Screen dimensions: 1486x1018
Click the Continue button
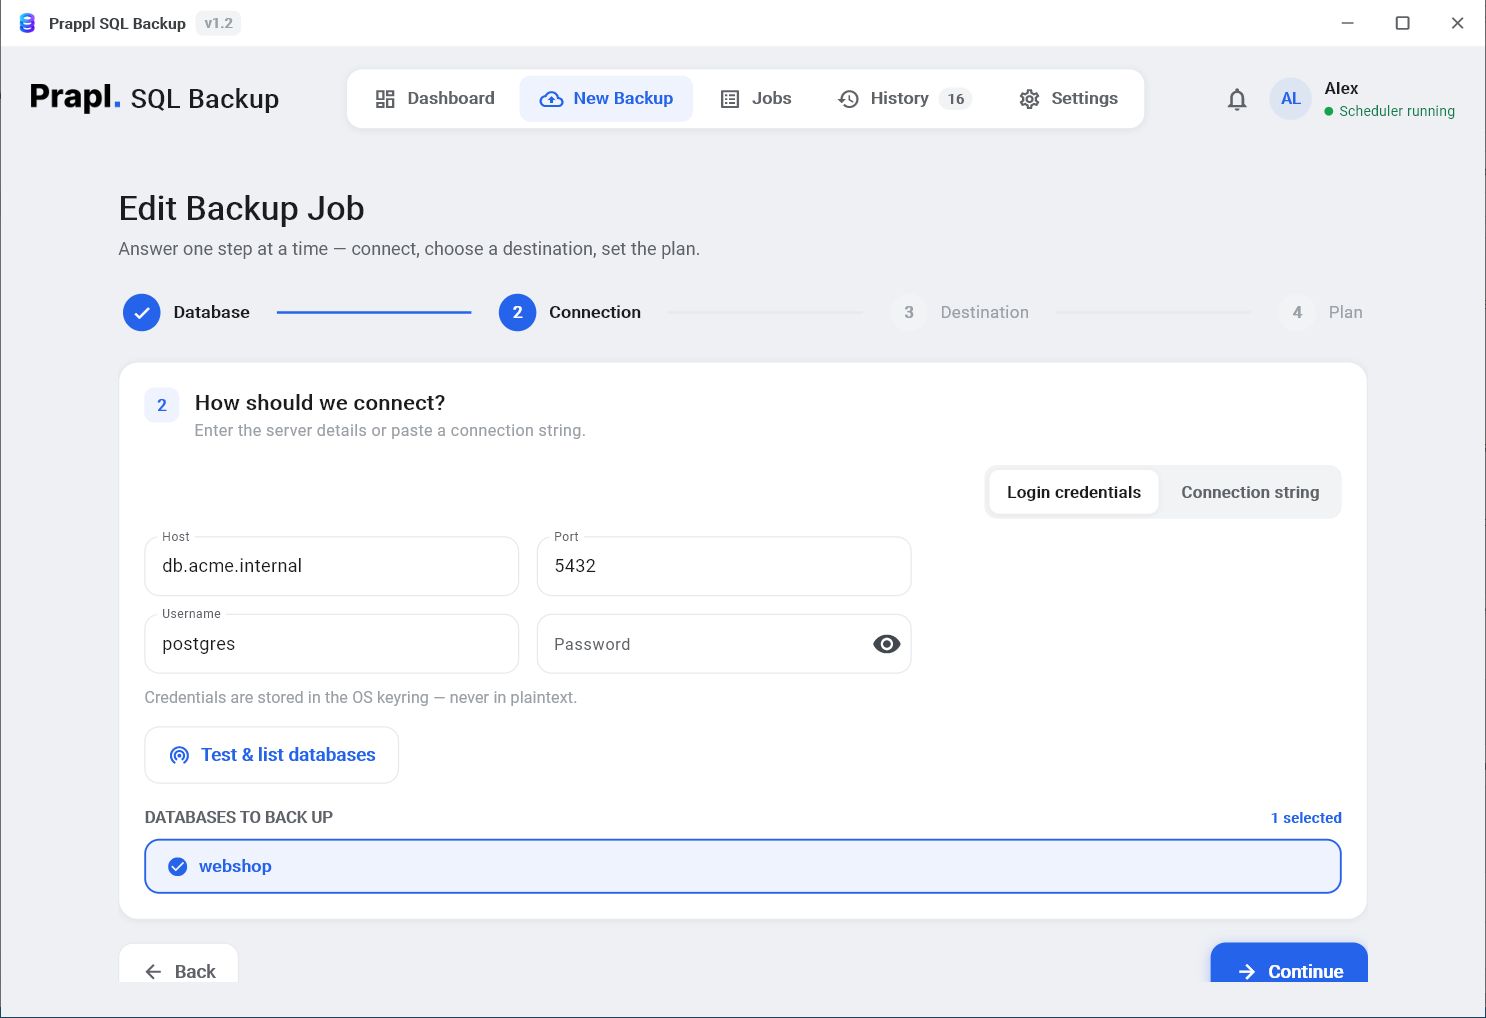(x=1289, y=963)
